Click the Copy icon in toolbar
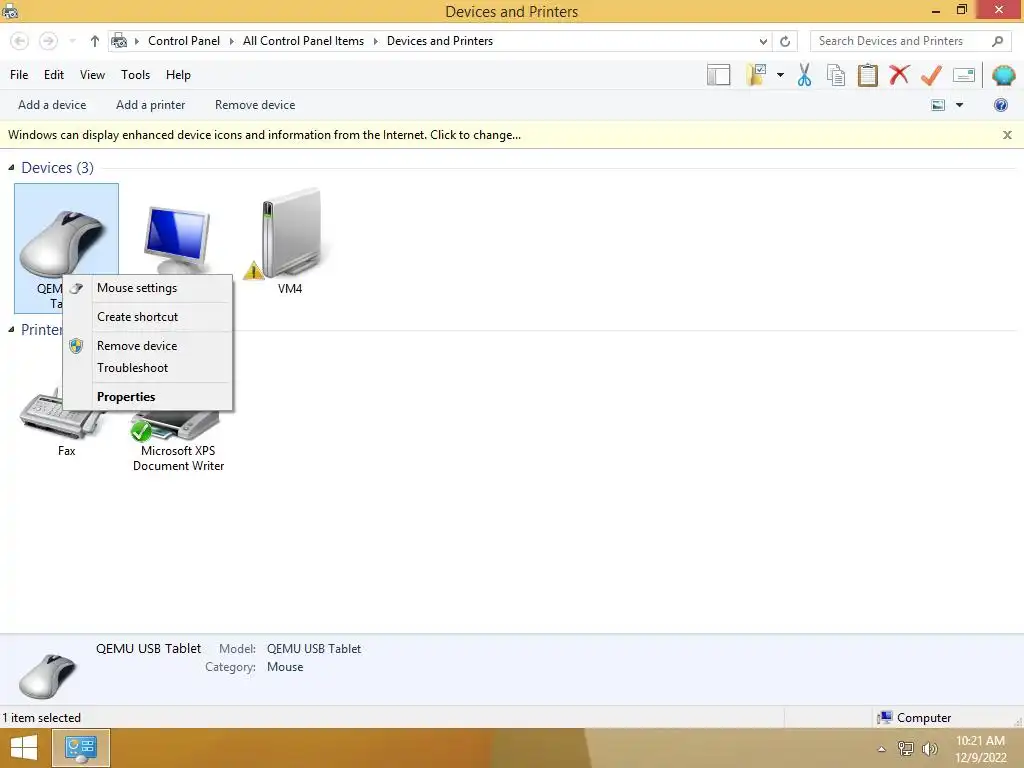This screenshot has height=768, width=1024. pos(836,75)
